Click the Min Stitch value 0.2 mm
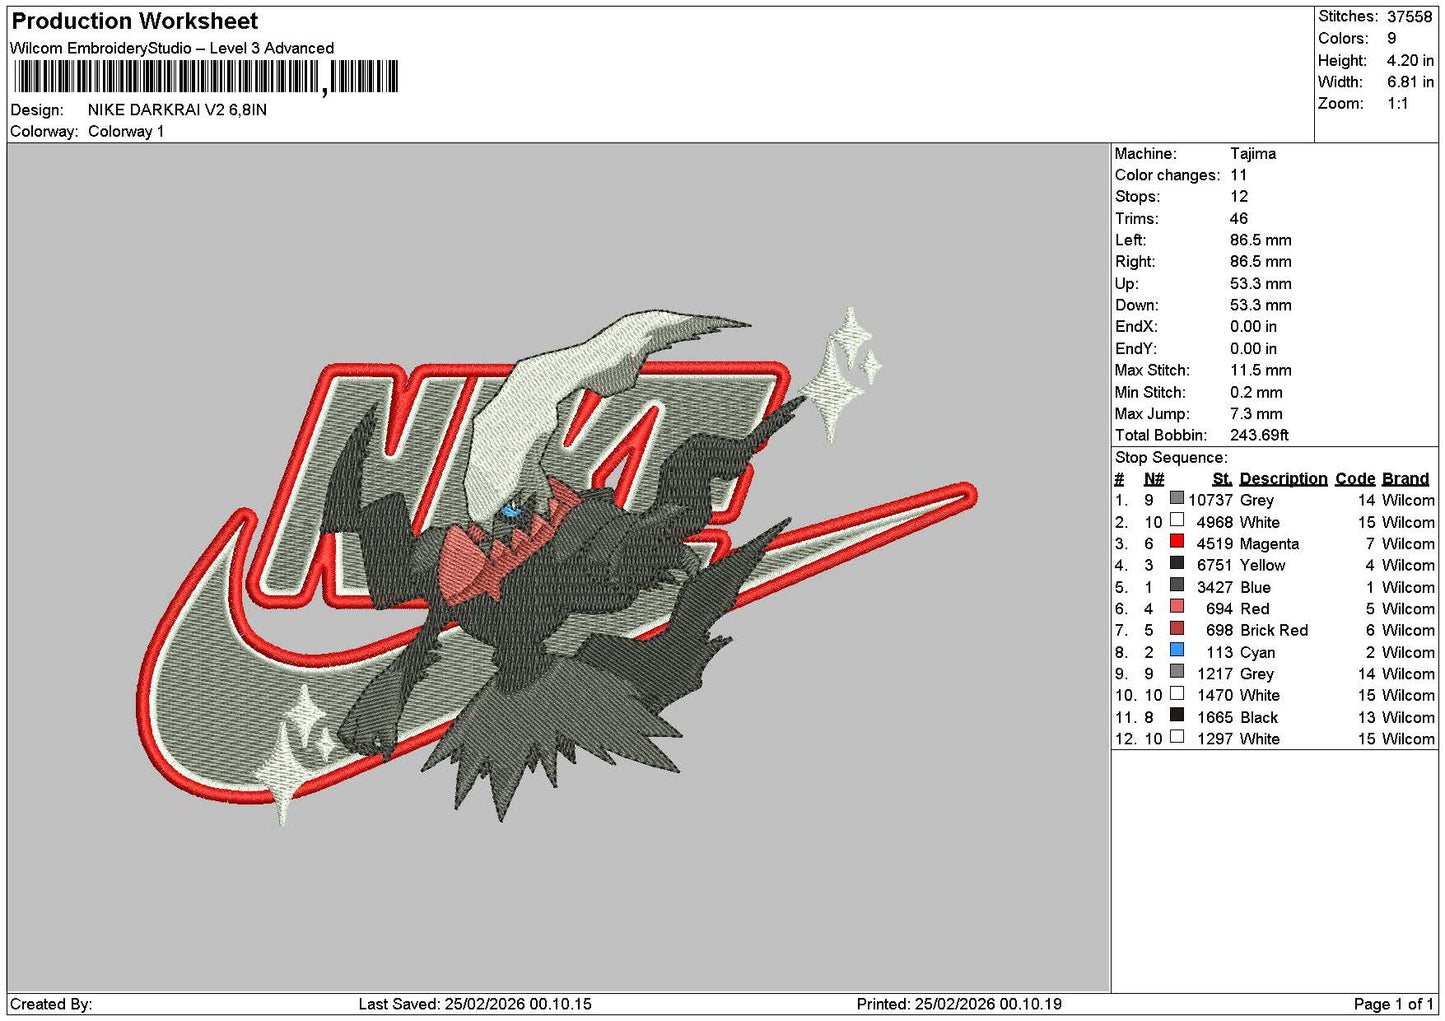 (1256, 392)
